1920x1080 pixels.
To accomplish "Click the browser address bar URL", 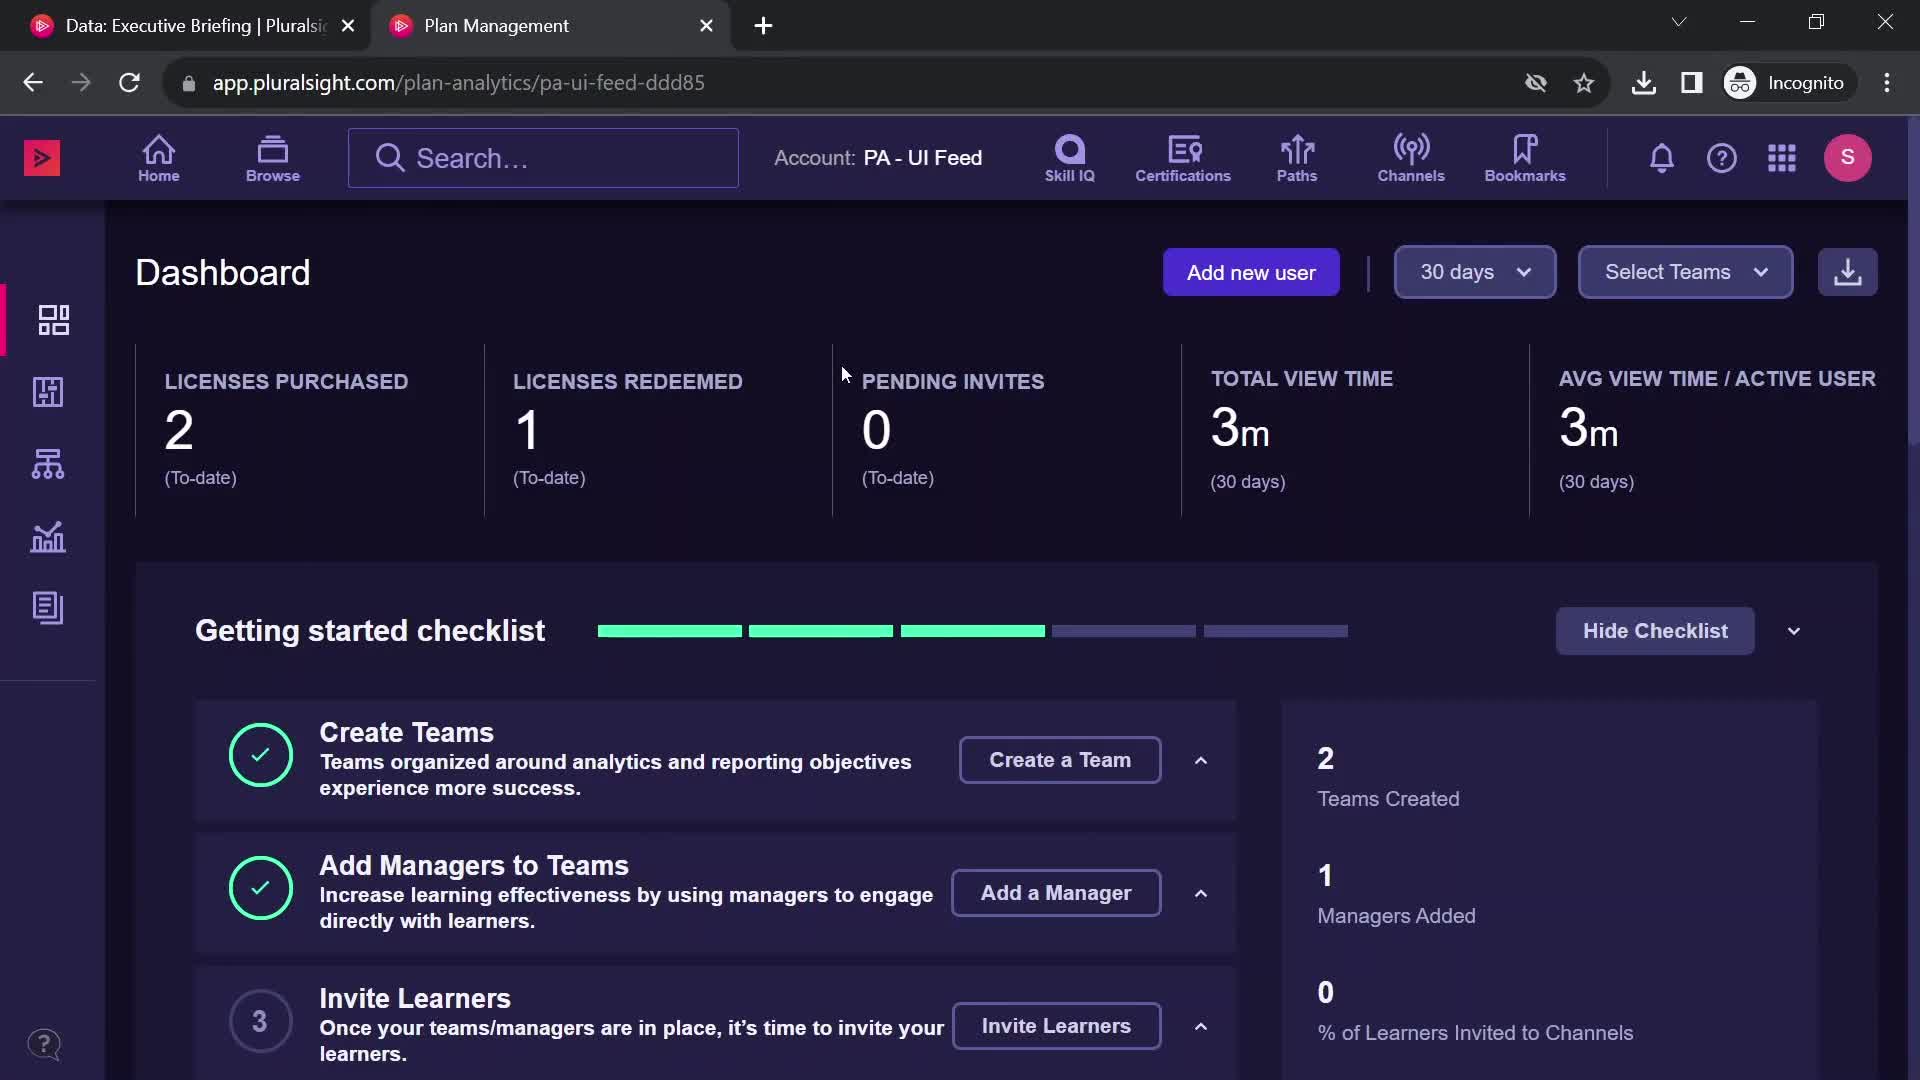I will click(458, 83).
